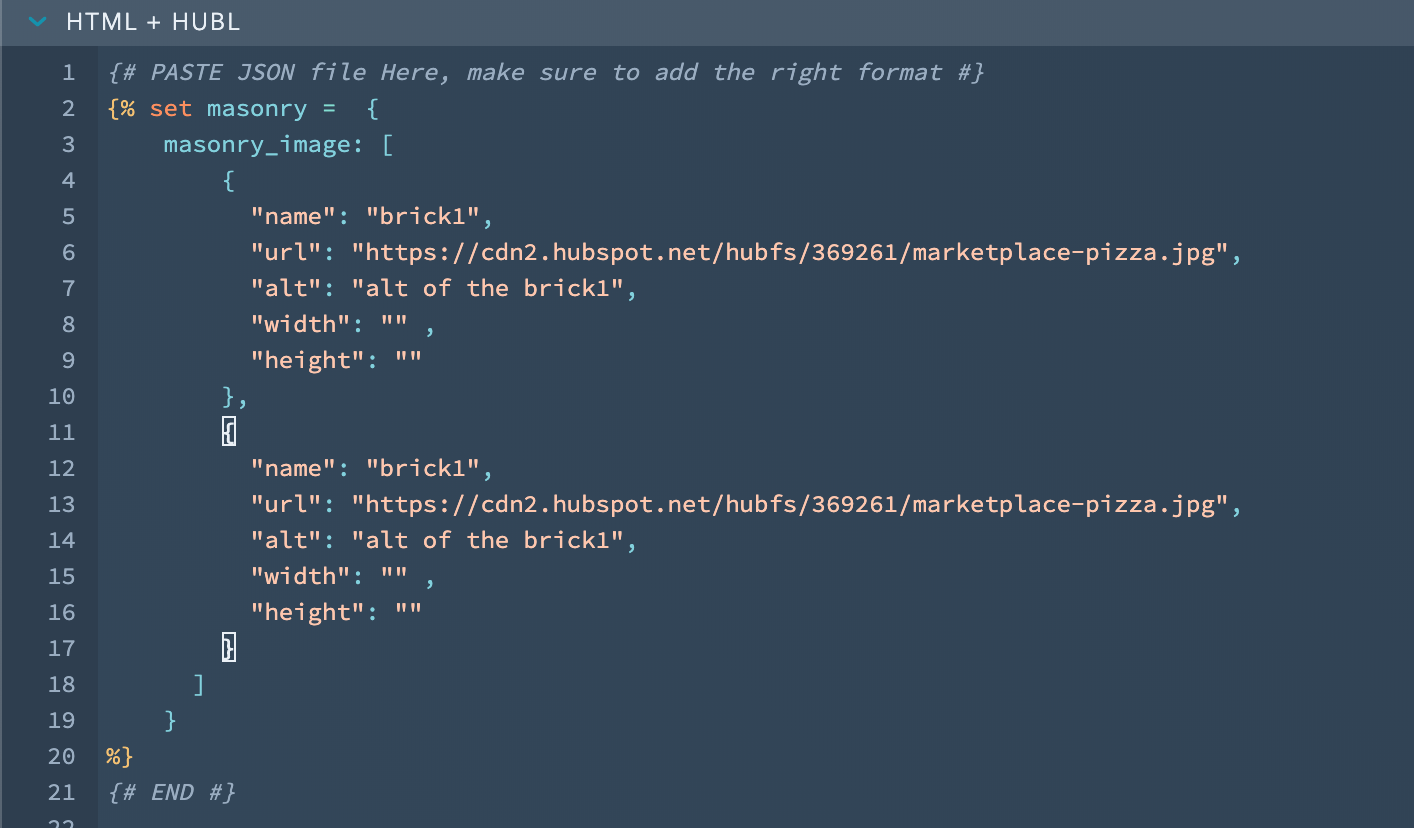Click the closing %} tag on line 20
Image resolution: width=1414 pixels, height=828 pixels.
119,756
